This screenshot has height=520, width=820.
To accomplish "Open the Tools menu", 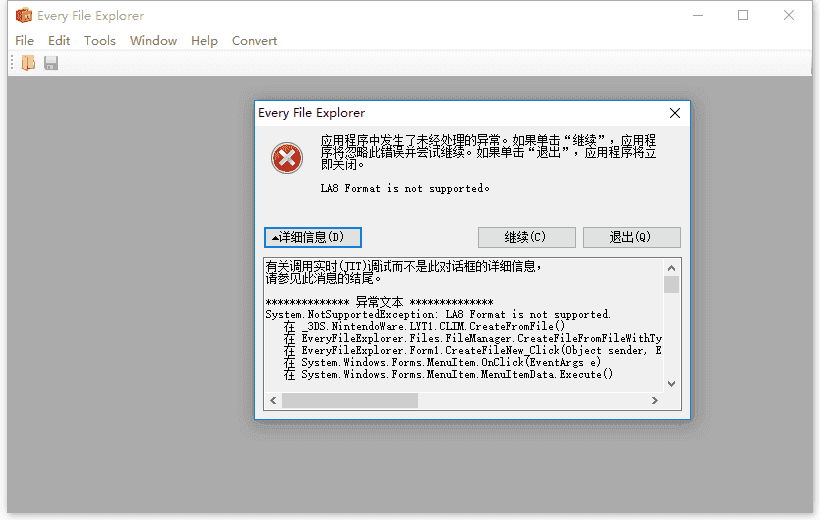I will point(100,41).
